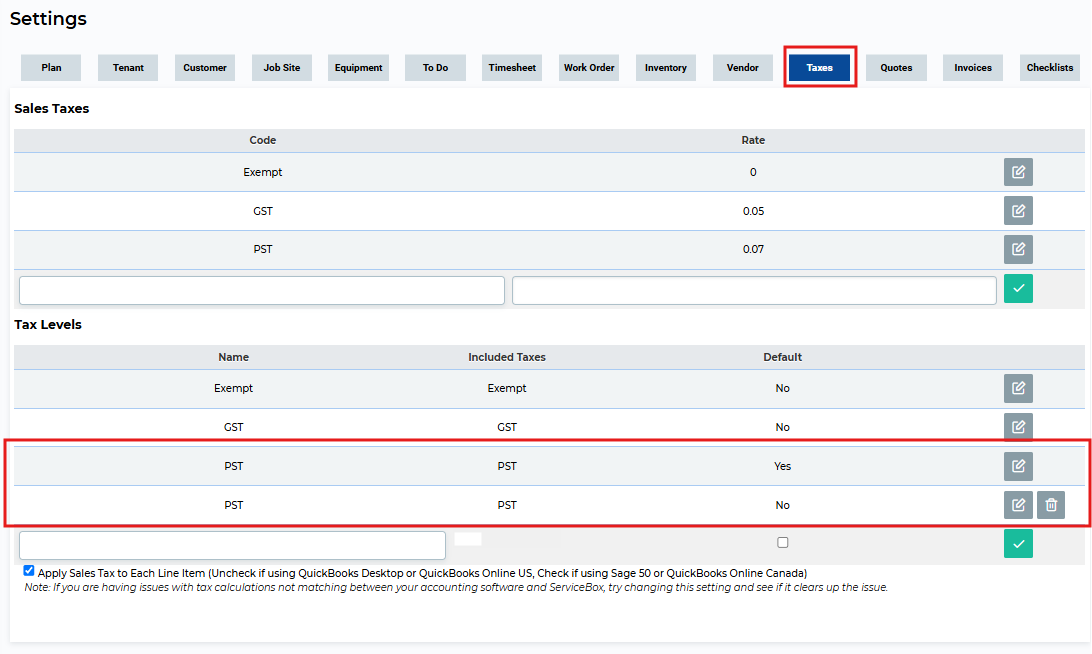Open the Checklists tab

[1050, 68]
